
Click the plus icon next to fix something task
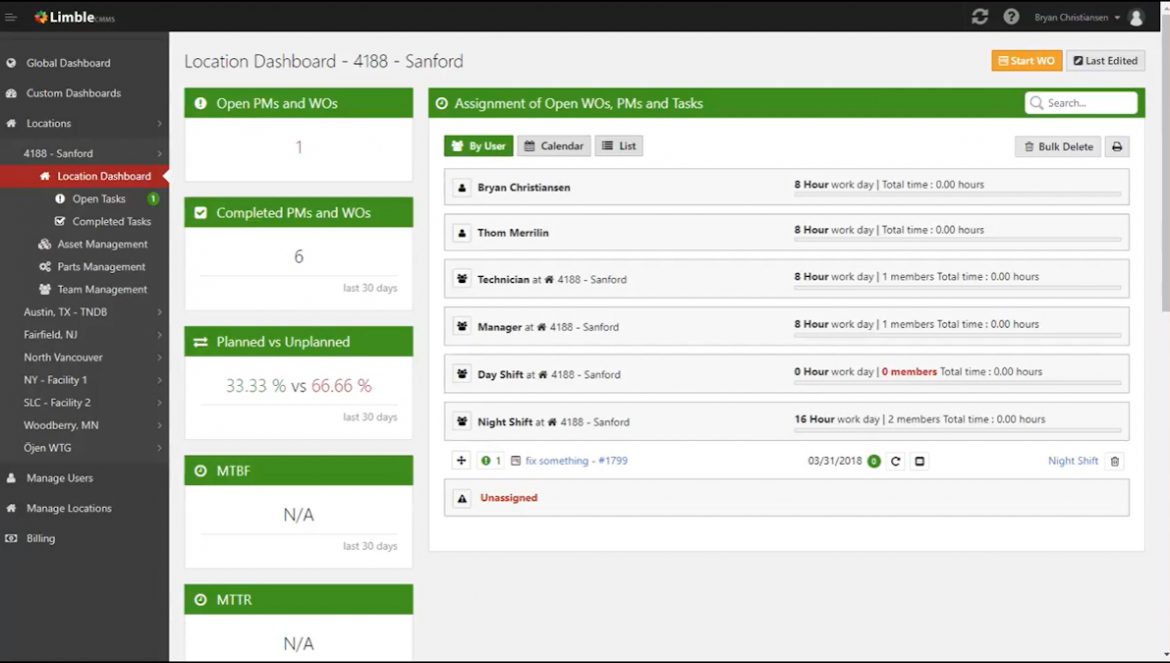(x=461, y=461)
